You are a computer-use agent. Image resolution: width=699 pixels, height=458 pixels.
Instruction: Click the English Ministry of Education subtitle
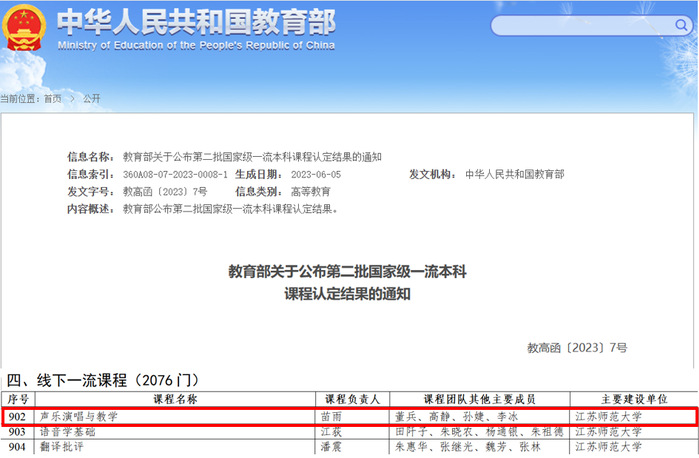coord(196,46)
